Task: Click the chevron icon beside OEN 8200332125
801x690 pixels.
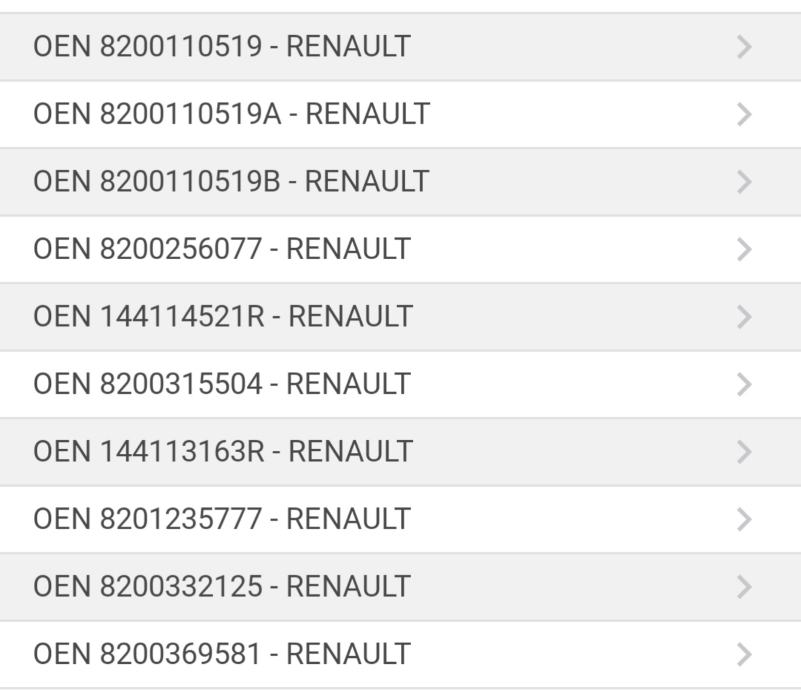Action: click(x=743, y=586)
